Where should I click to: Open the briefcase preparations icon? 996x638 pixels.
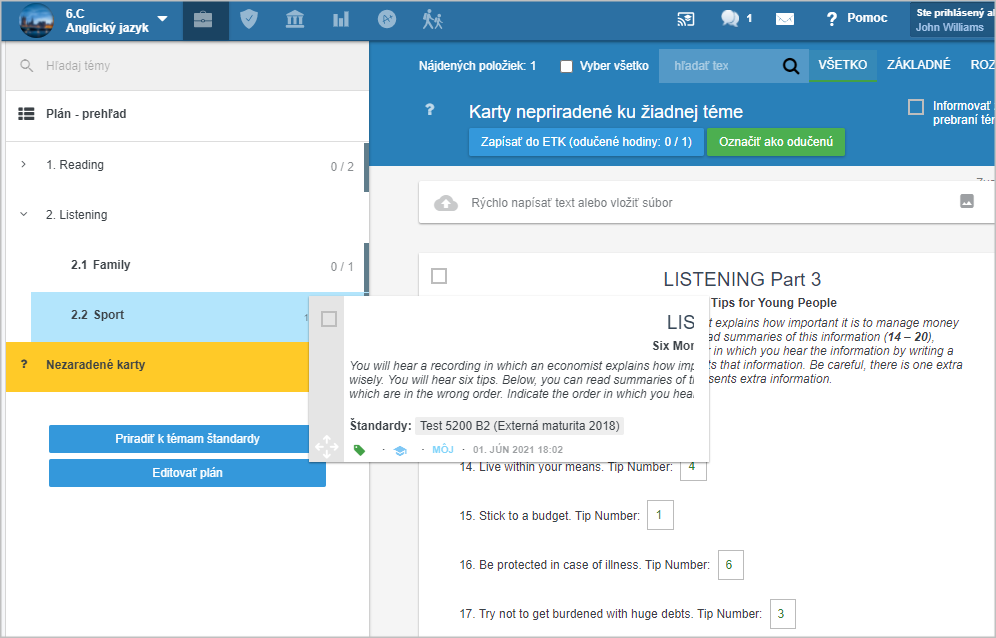point(203,20)
